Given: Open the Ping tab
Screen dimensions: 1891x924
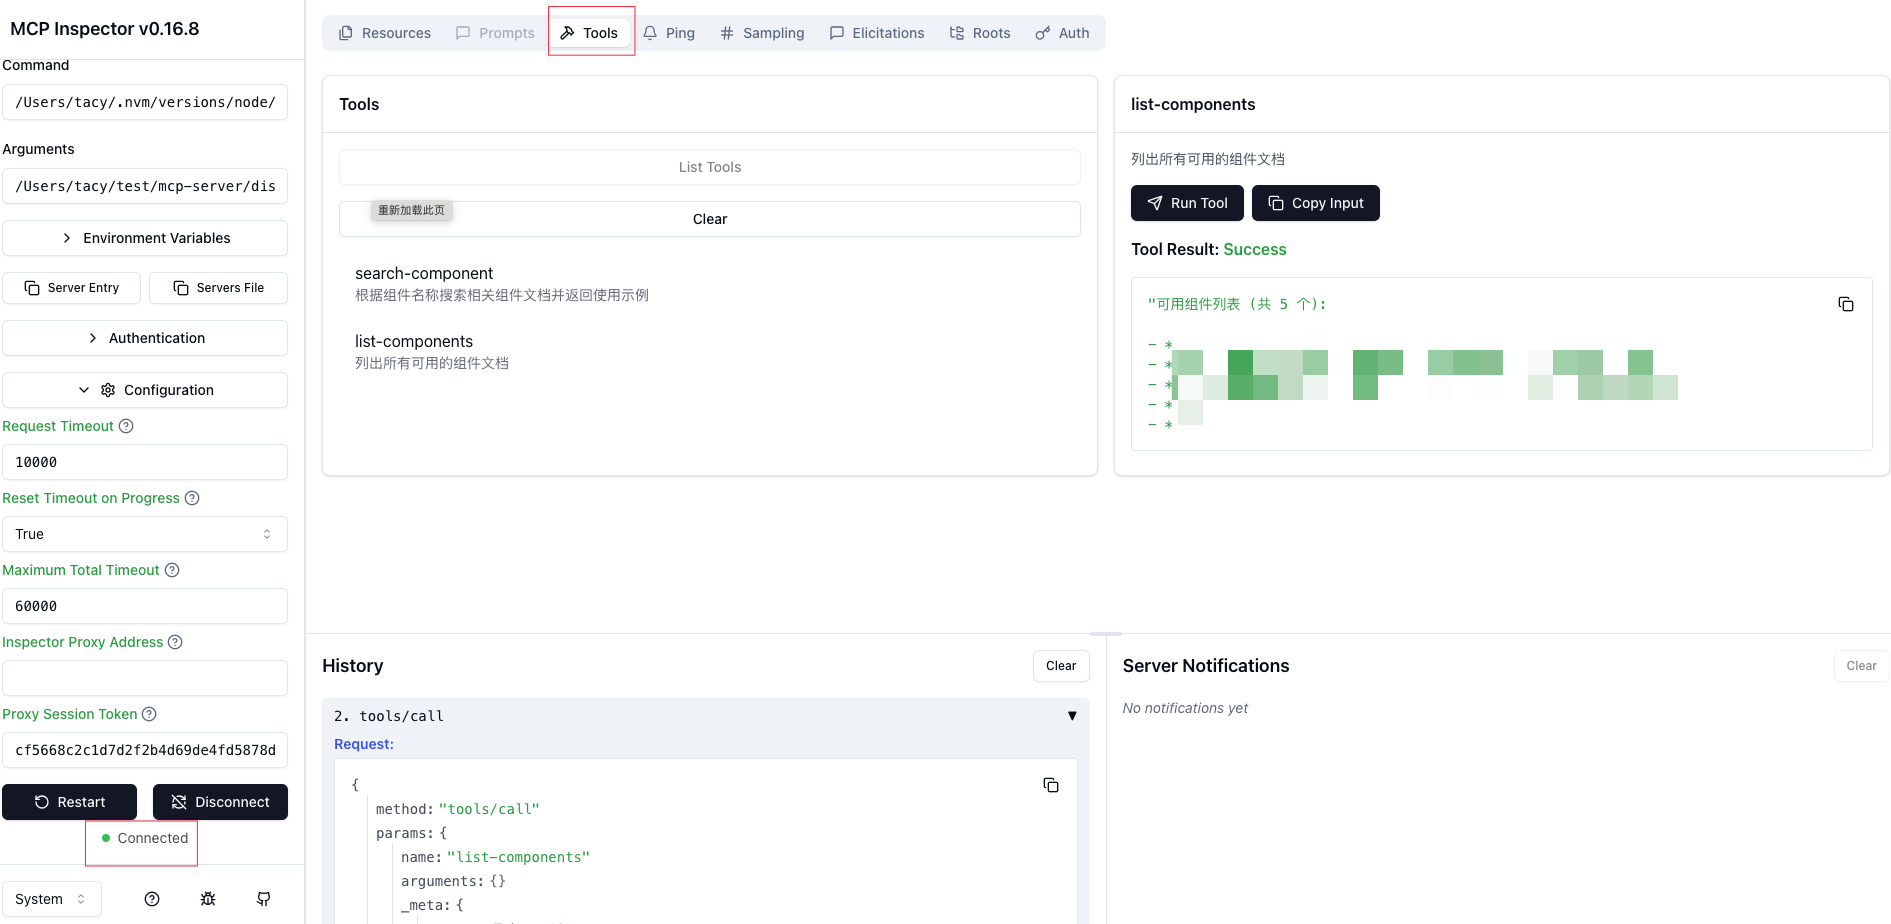Looking at the screenshot, I should pyautogui.click(x=669, y=33).
